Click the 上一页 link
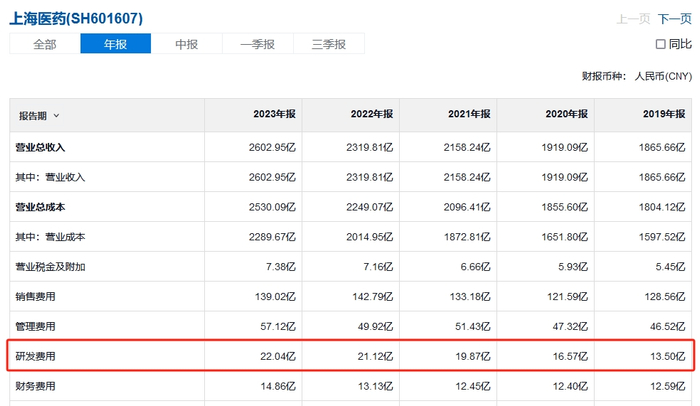Image resolution: width=700 pixels, height=406 pixels. pos(633,18)
